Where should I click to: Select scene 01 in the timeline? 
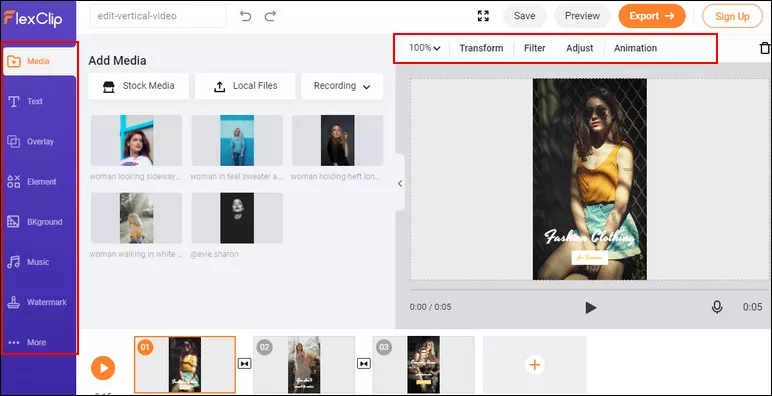(185, 364)
